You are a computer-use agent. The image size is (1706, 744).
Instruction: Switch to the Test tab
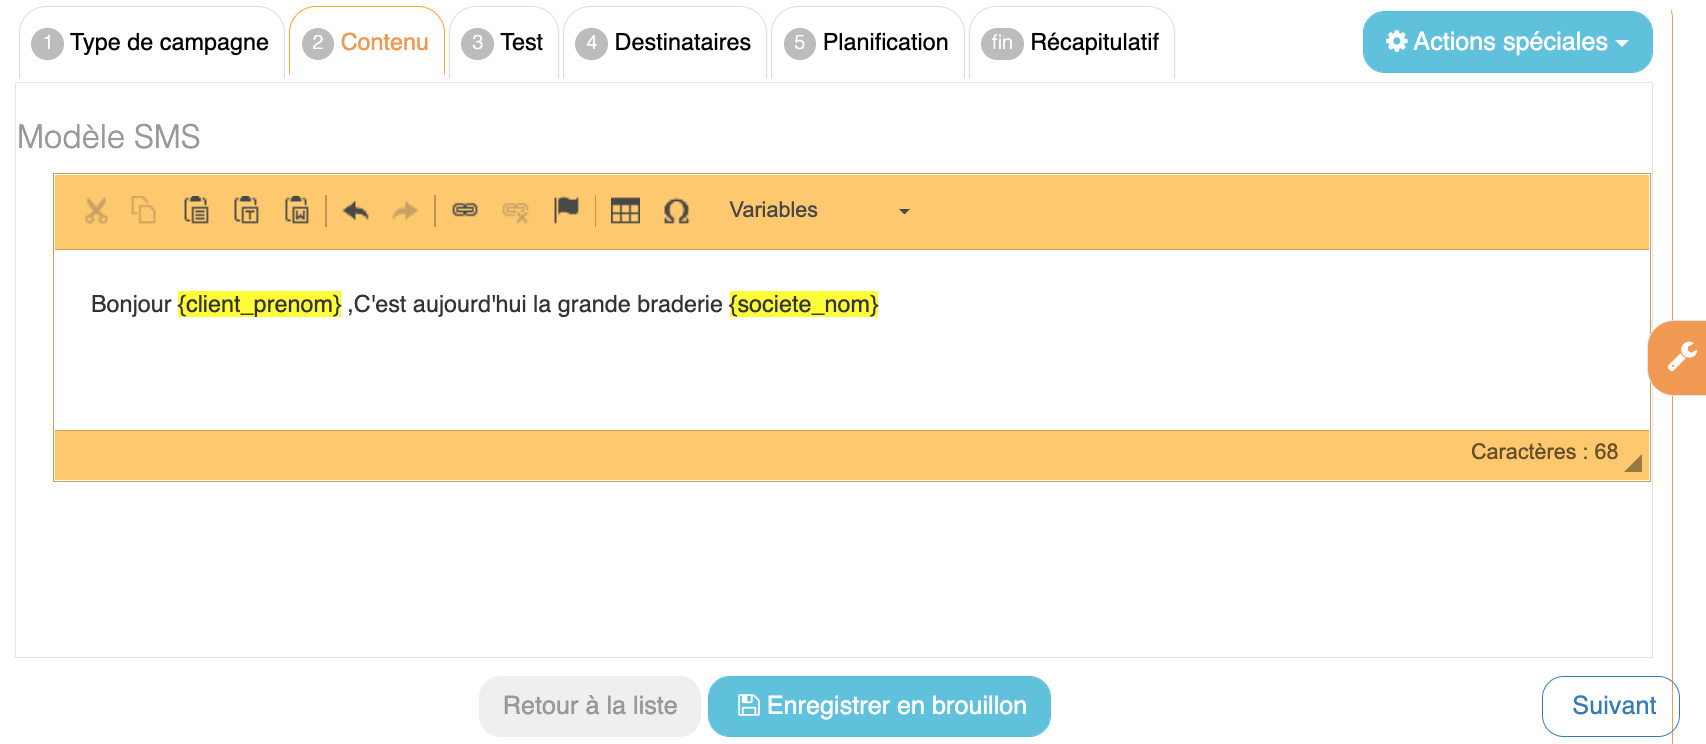(504, 43)
